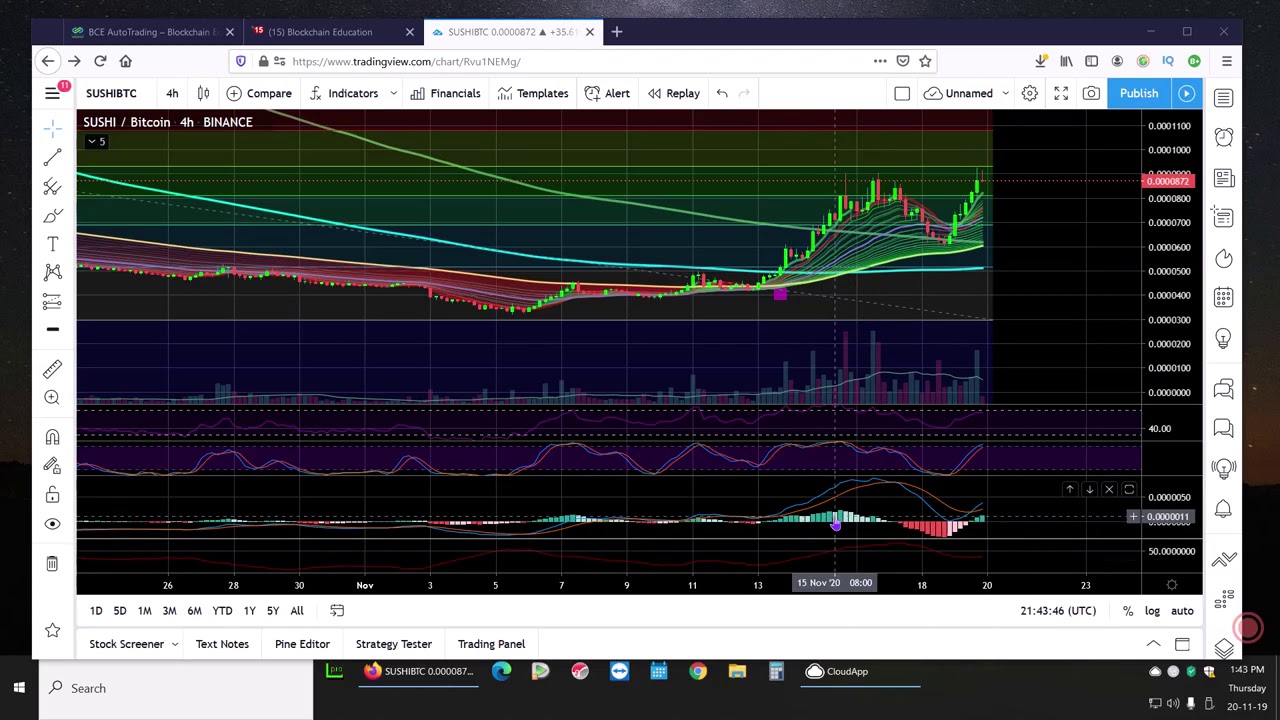Toggle magnet mode for drawings
The height and width of the screenshot is (720, 1280).
point(52,437)
